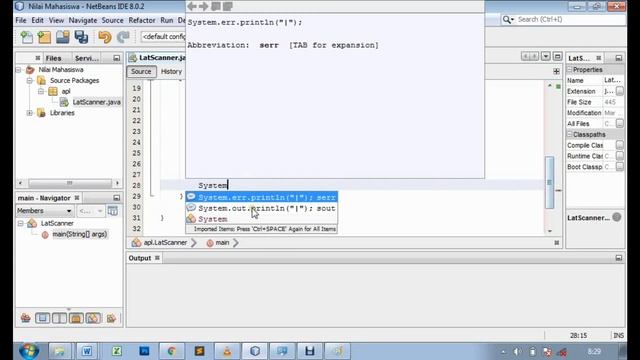Select the System.err.println serr completion item

pyautogui.click(x=262, y=197)
